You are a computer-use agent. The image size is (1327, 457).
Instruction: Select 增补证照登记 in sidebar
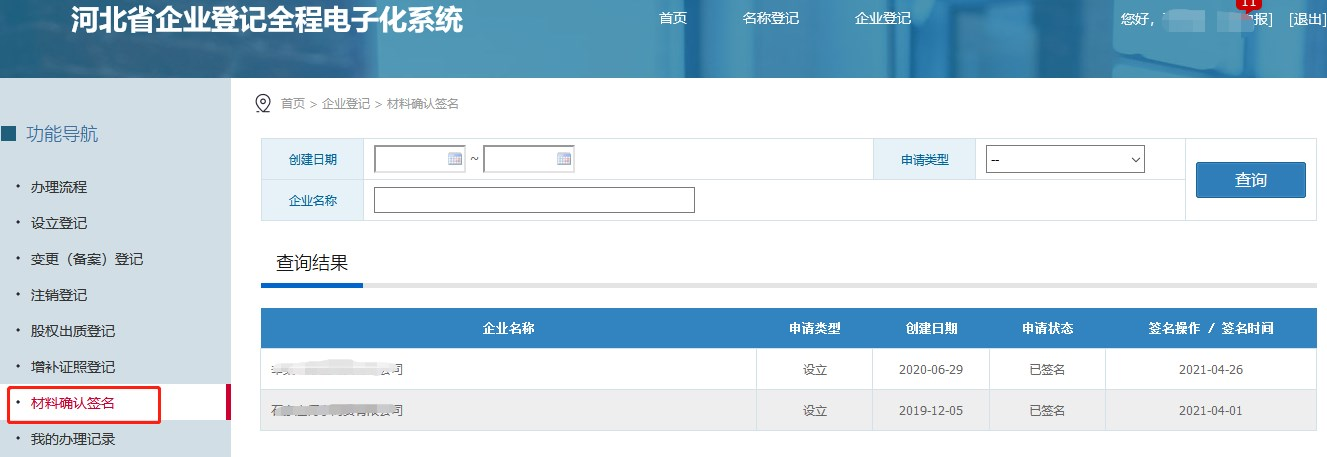(72, 367)
